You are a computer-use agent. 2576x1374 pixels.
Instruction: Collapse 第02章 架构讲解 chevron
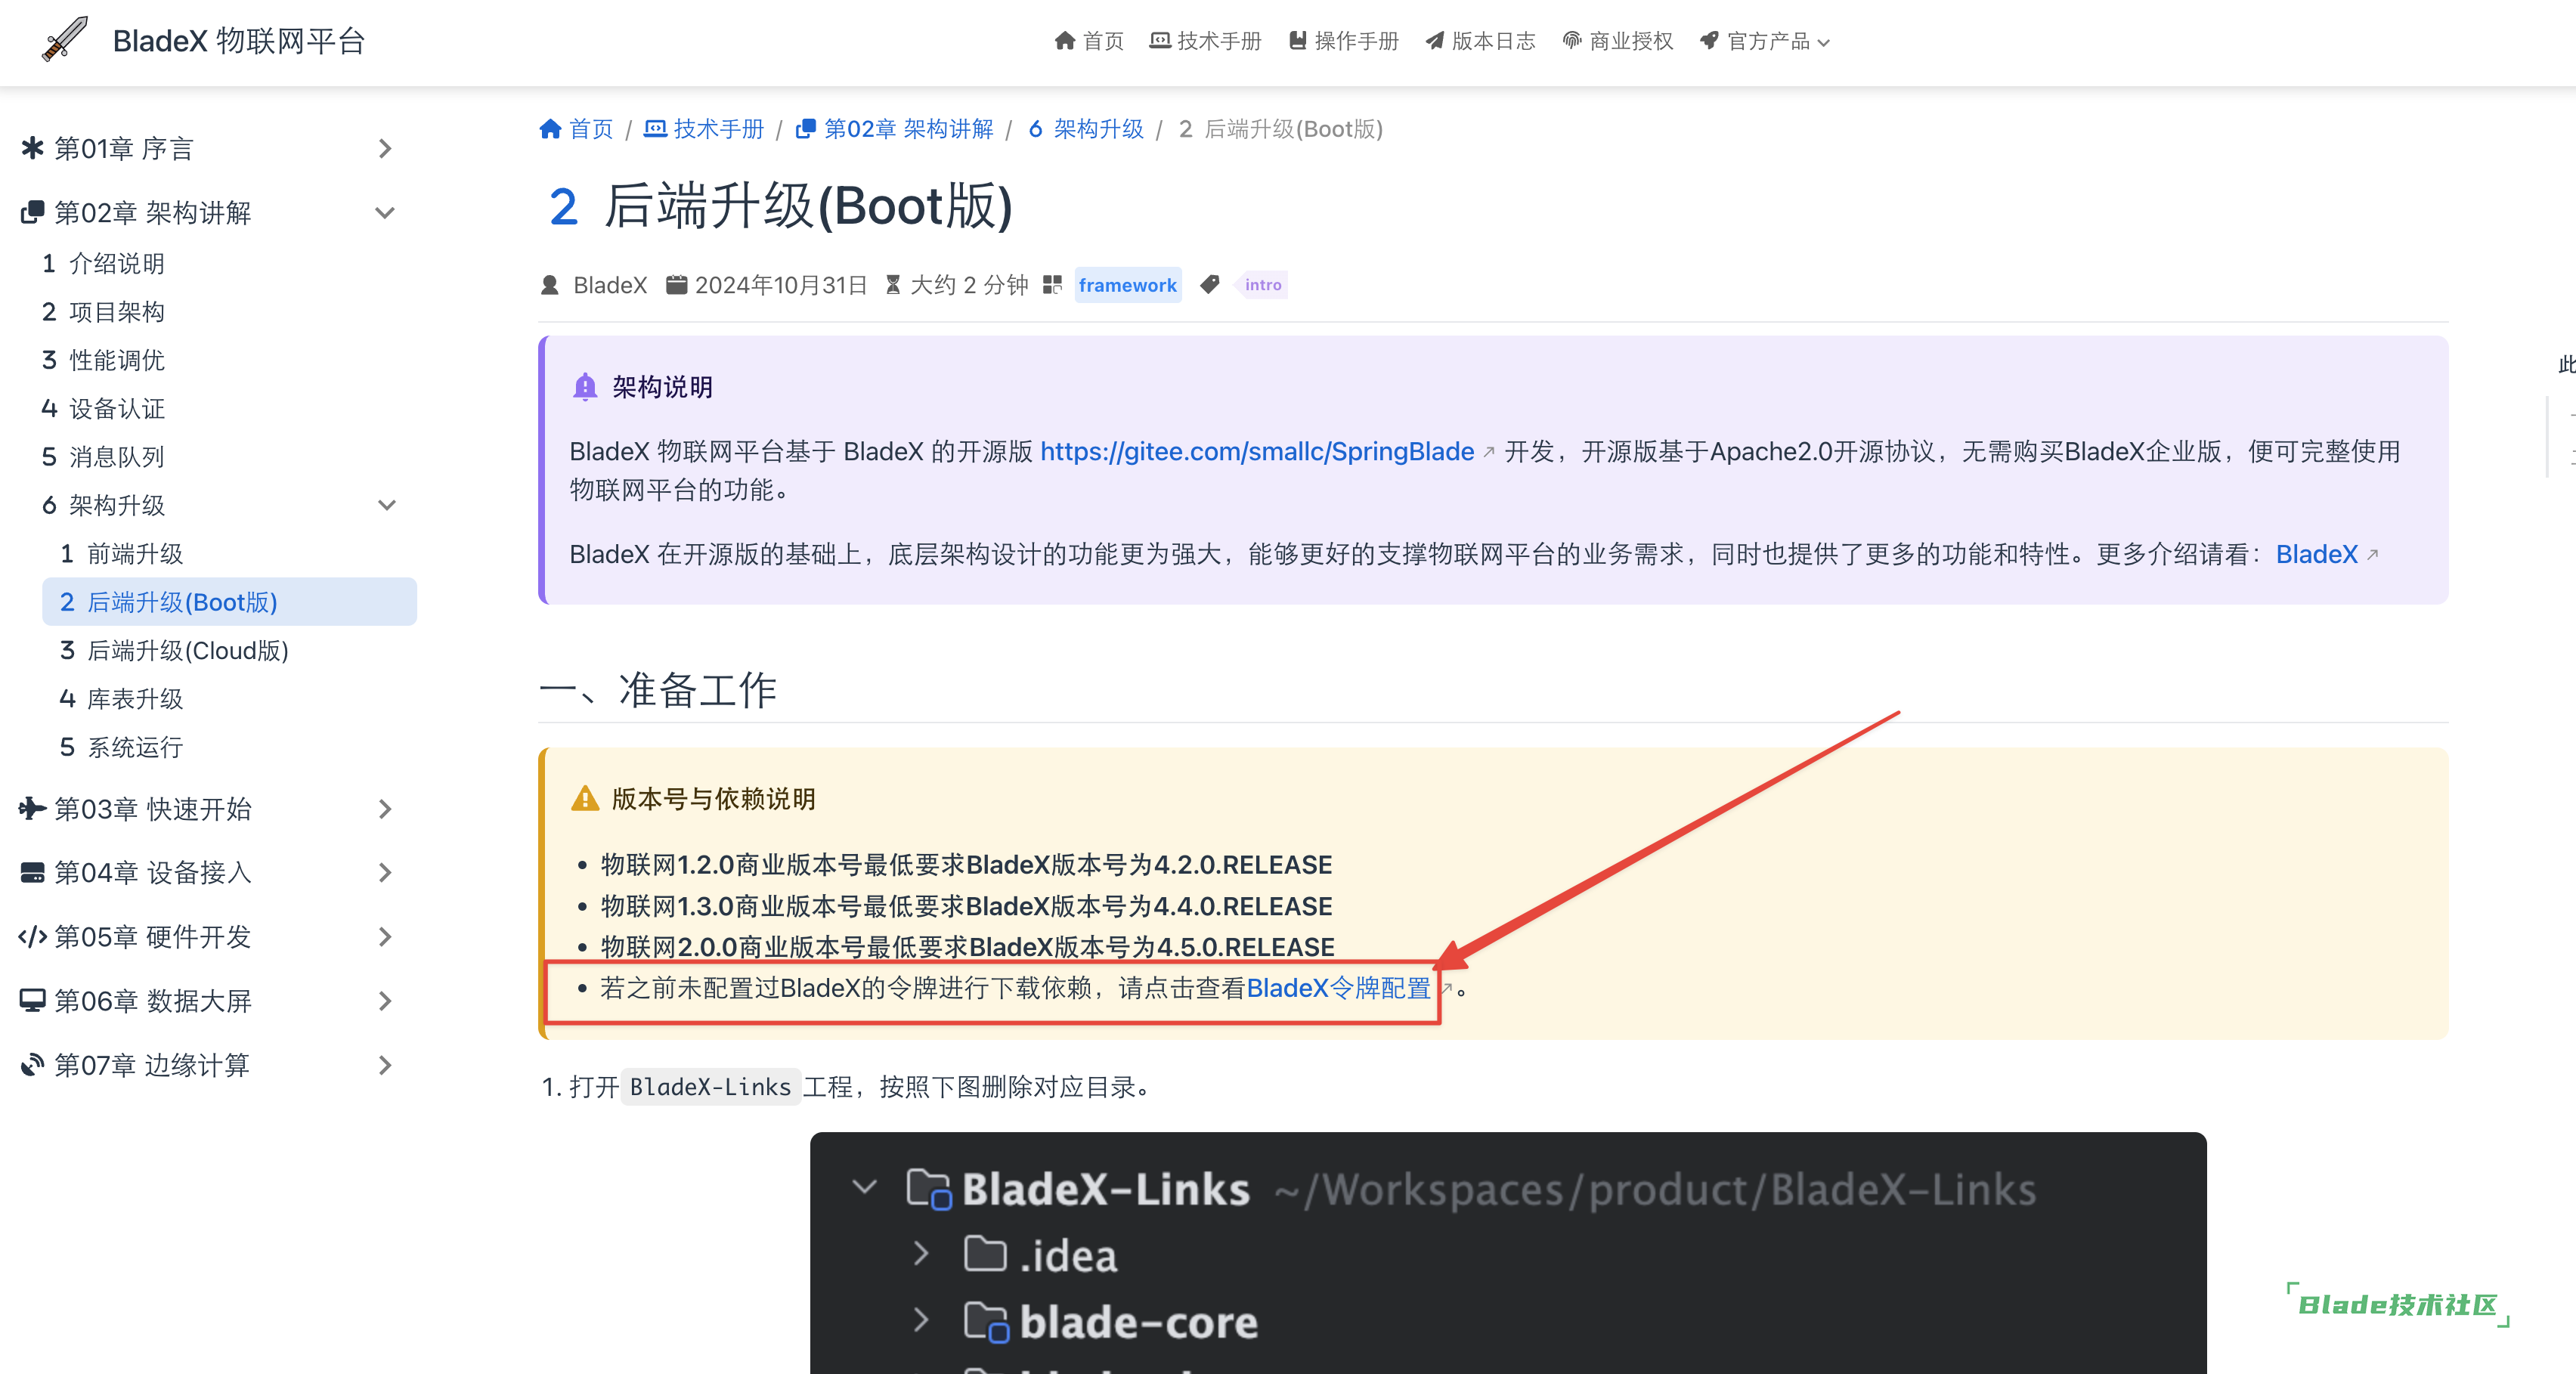385,213
